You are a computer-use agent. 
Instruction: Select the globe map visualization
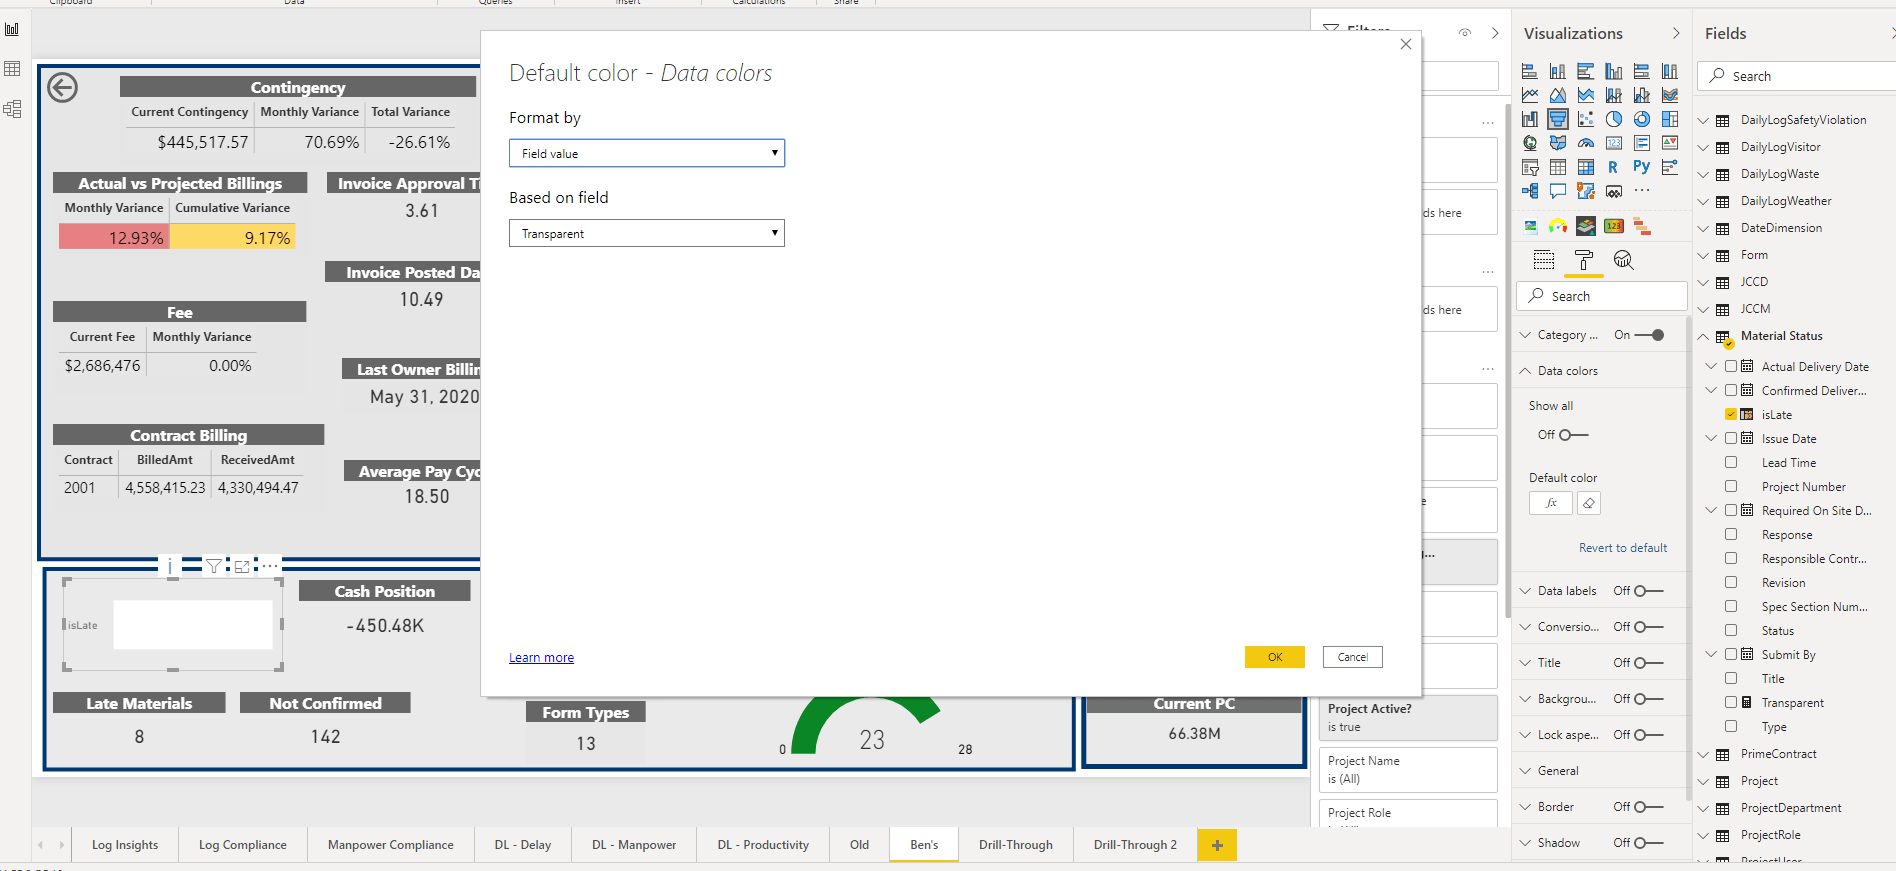click(x=1530, y=143)
